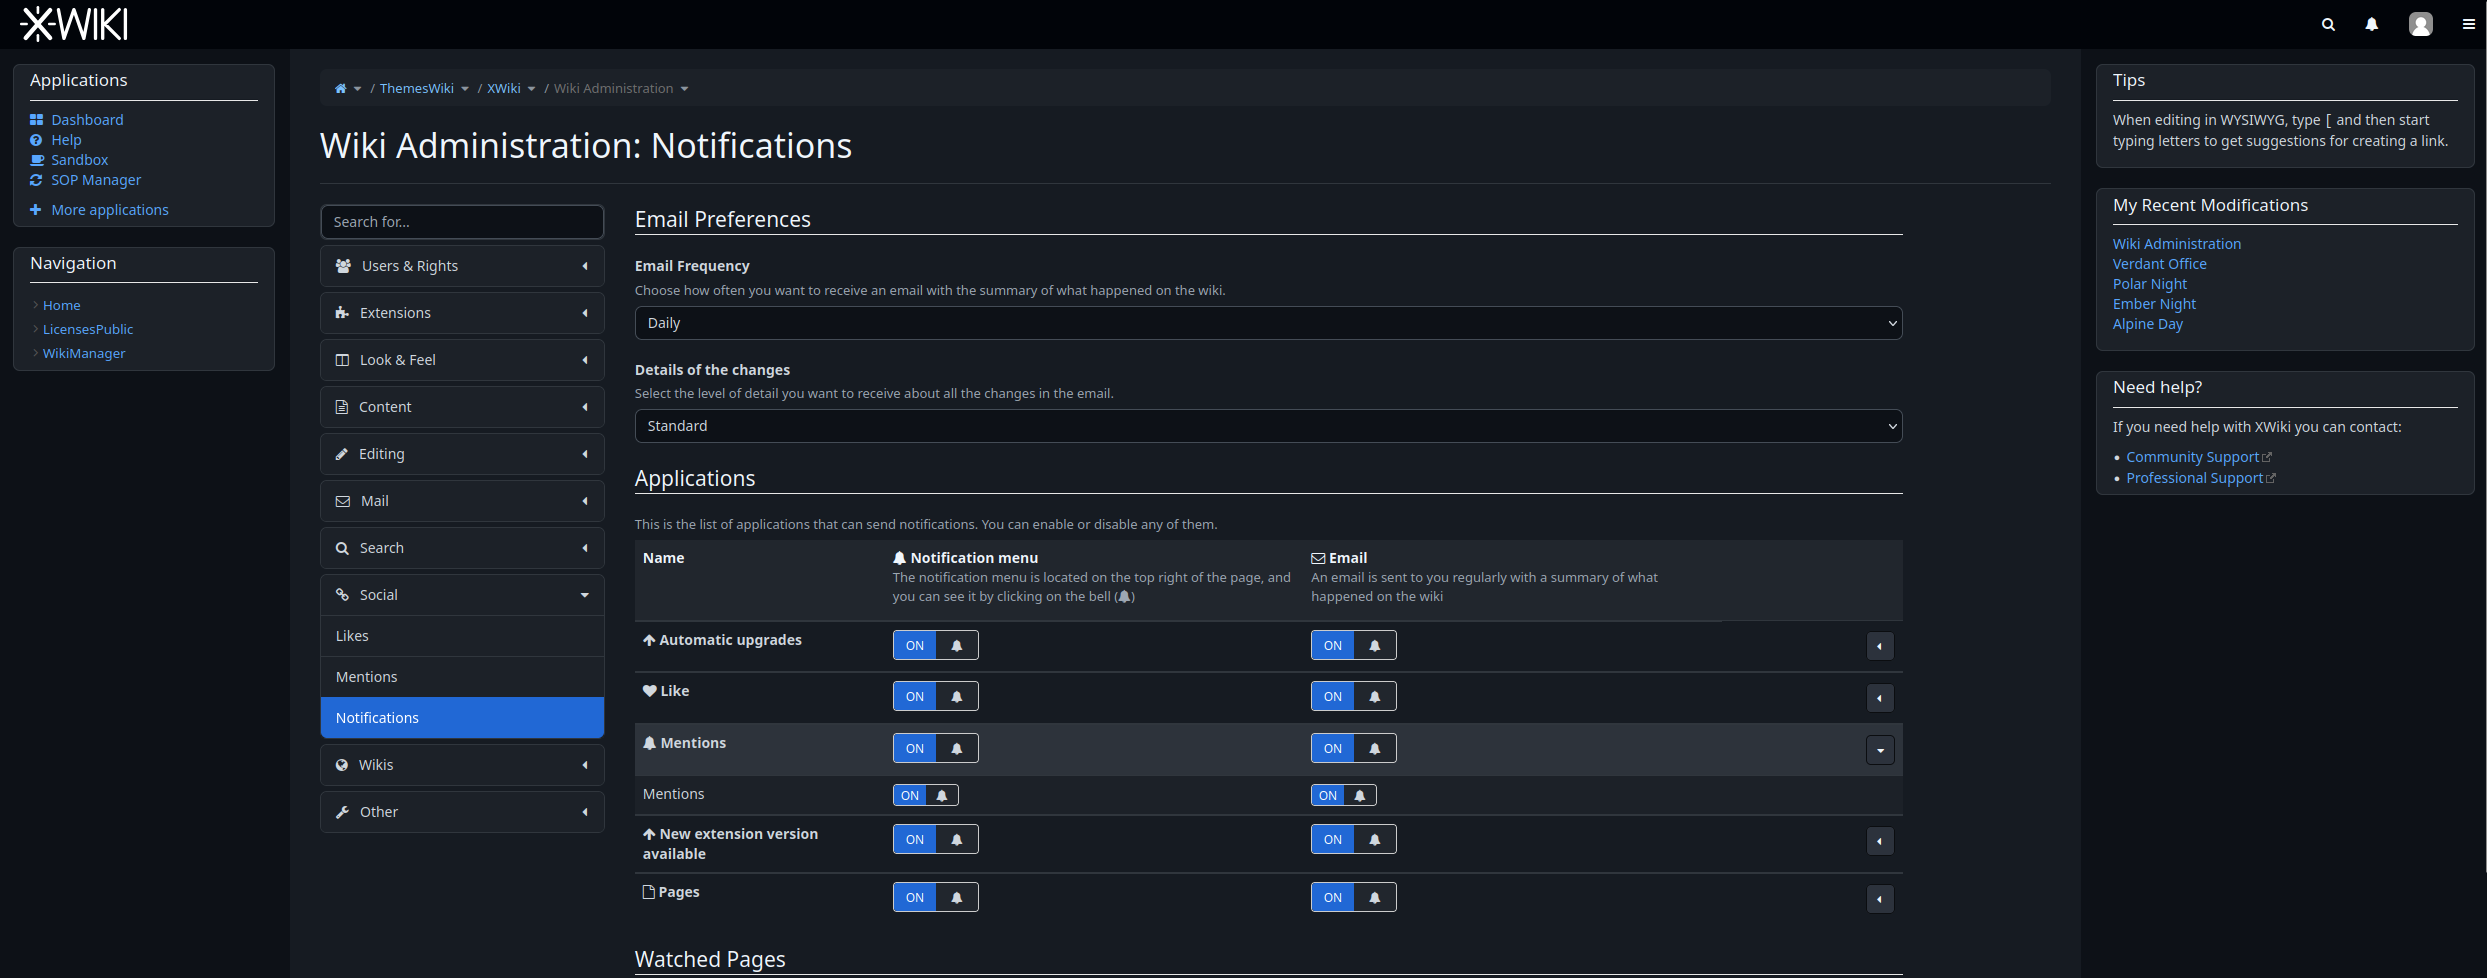Toggle Pages notification menu switch
Viewport: 2487px width, 978px height.
click(935, 897)
